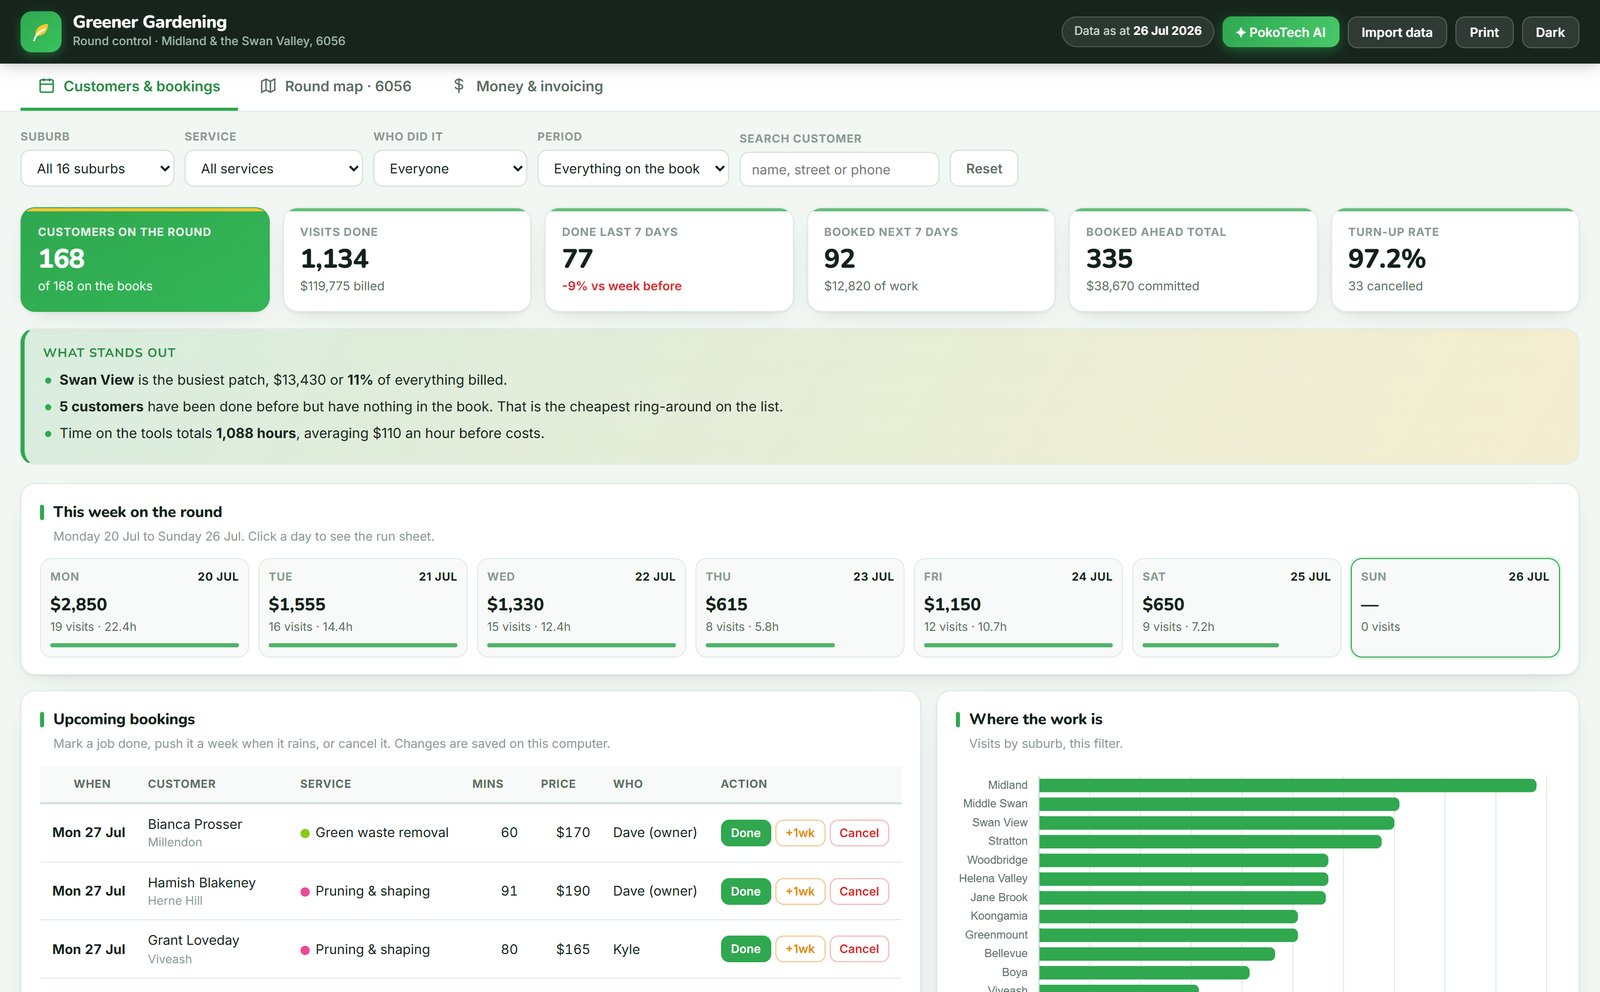Image resolution: width=1600 pixels, height=992 pixels.
Task: Click the Boya bar in chart
Action: 1145,972
